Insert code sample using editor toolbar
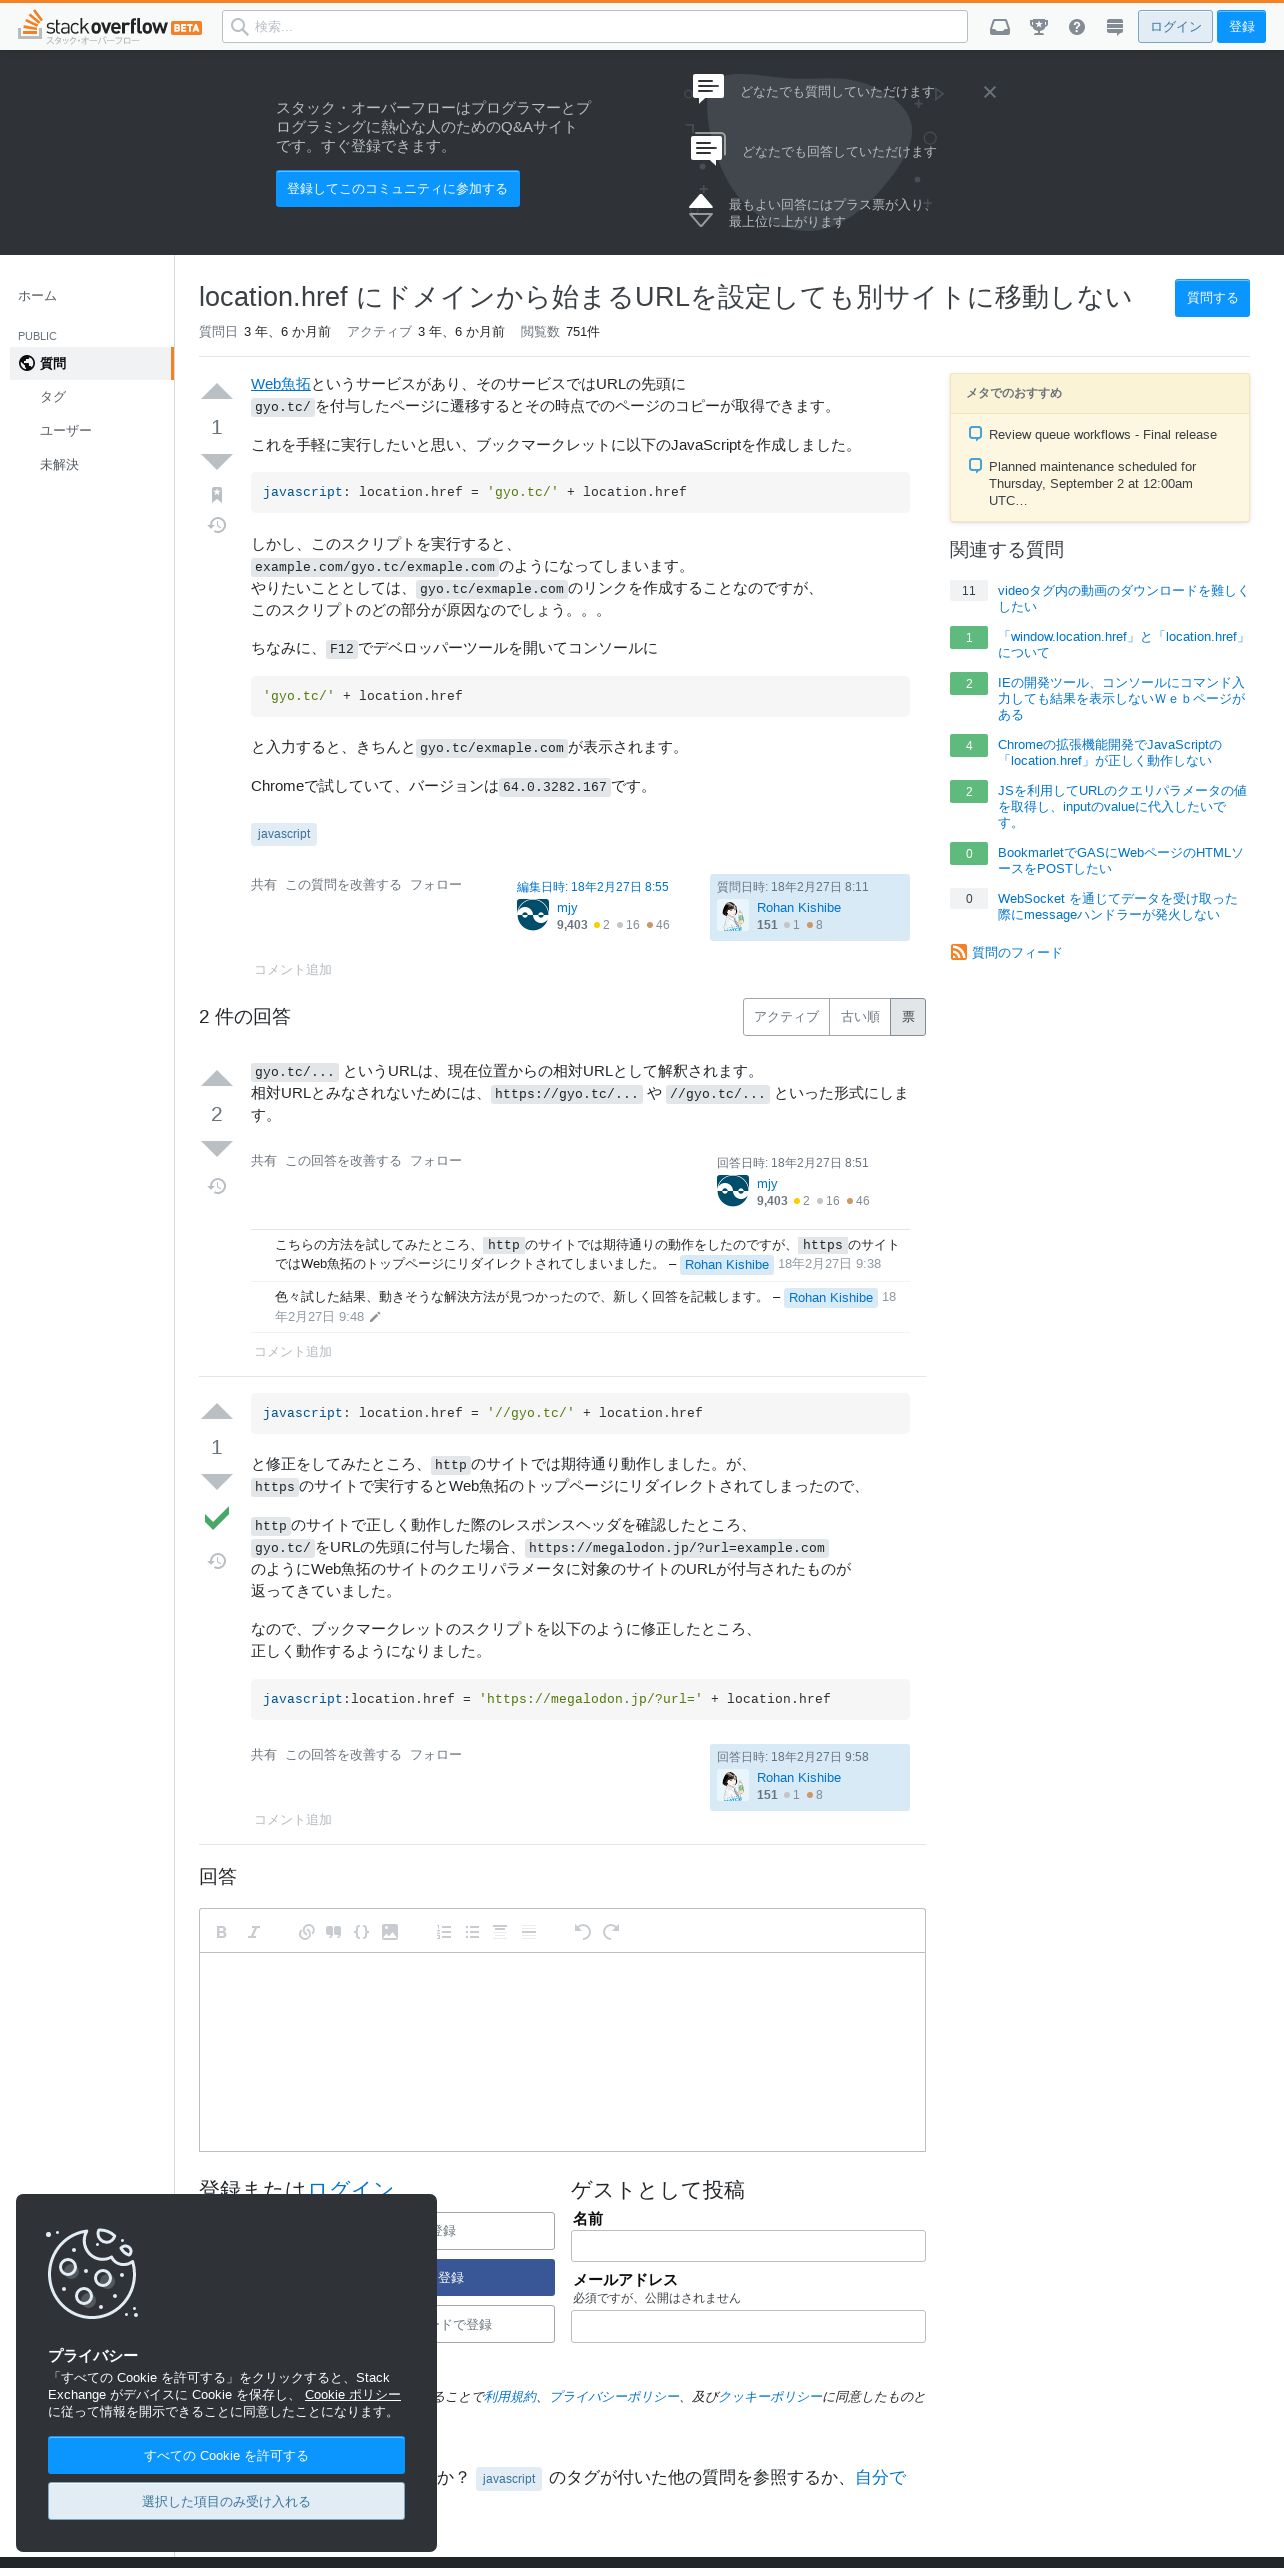The width and height of the screenshot is (1284, 2568). [362, 1932]
